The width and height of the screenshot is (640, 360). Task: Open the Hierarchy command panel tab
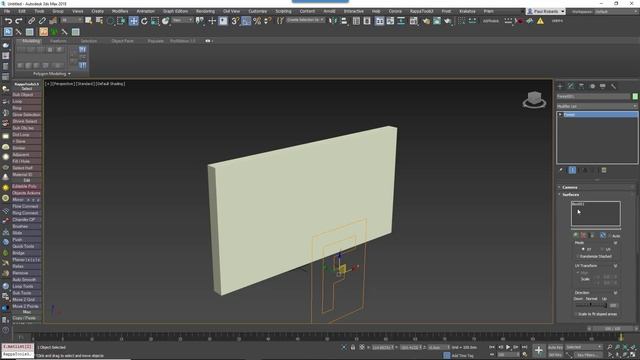[581, 86]
